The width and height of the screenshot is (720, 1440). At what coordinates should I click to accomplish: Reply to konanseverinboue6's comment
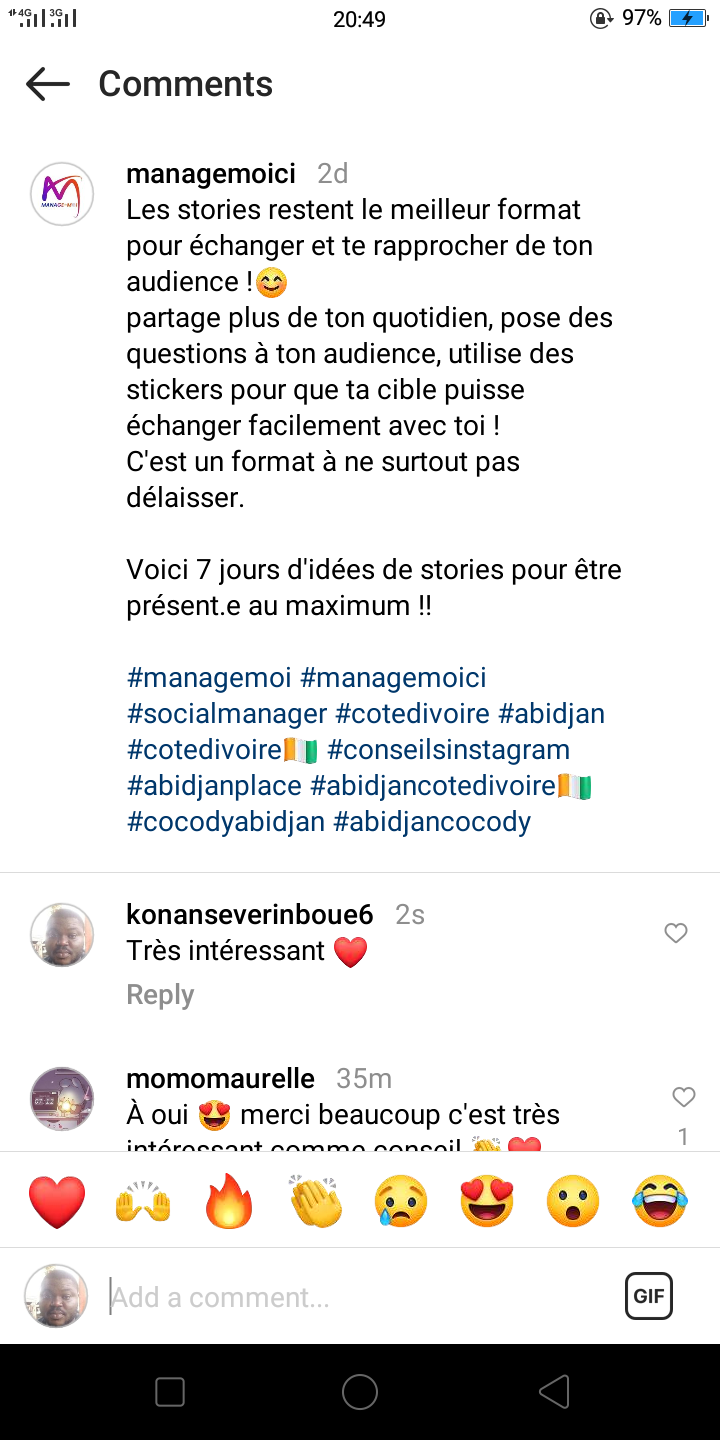160,995
